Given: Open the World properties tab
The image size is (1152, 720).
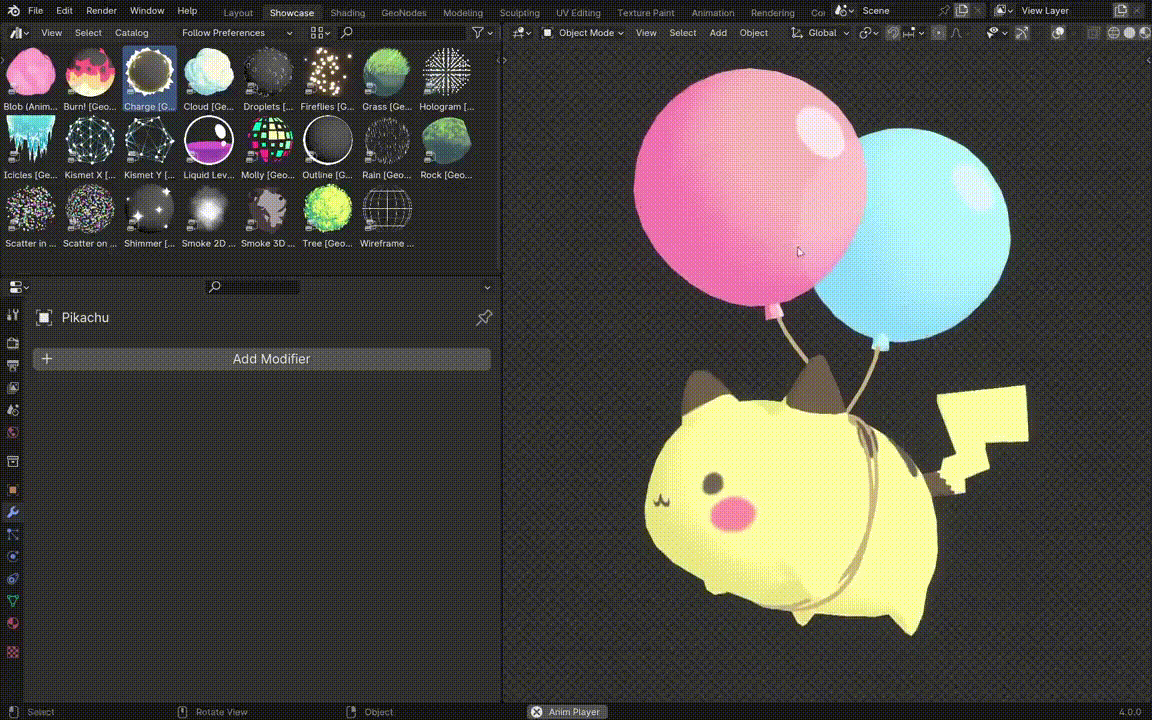Looking at the screenshot, I should point(13,432).
